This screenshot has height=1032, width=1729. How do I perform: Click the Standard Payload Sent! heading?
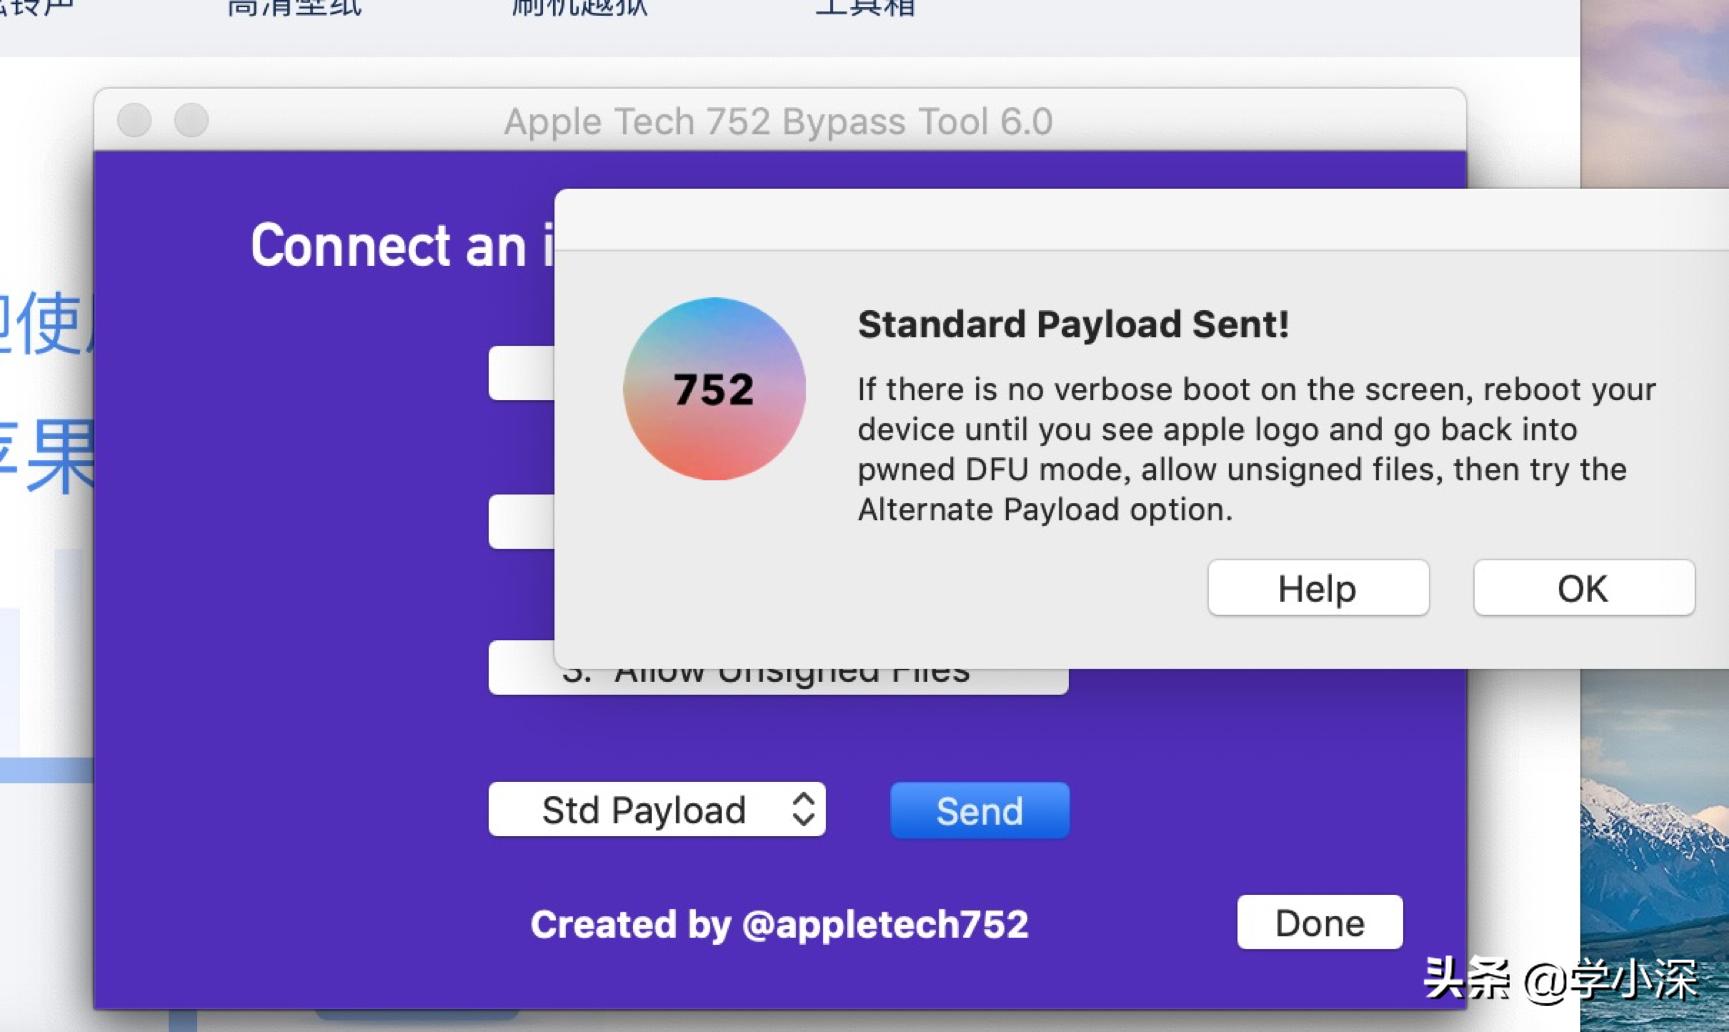coord(1073,324)
